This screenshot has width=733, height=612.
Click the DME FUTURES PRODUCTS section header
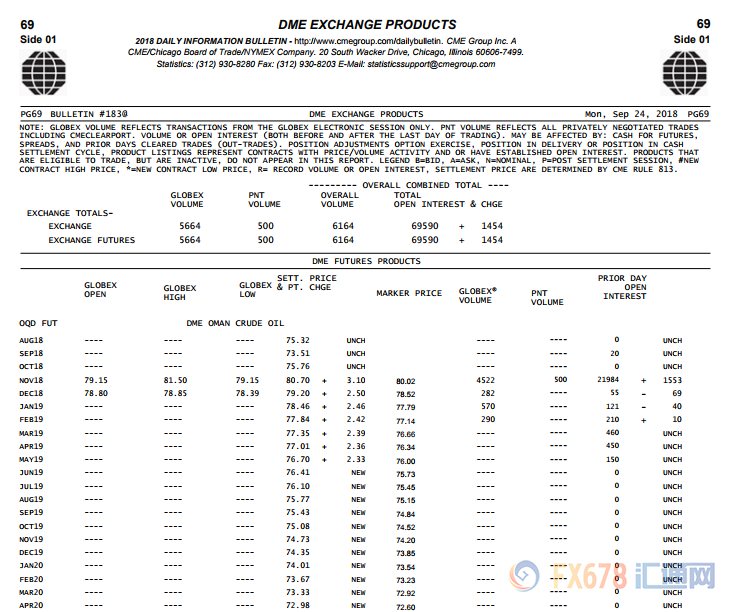366,261
